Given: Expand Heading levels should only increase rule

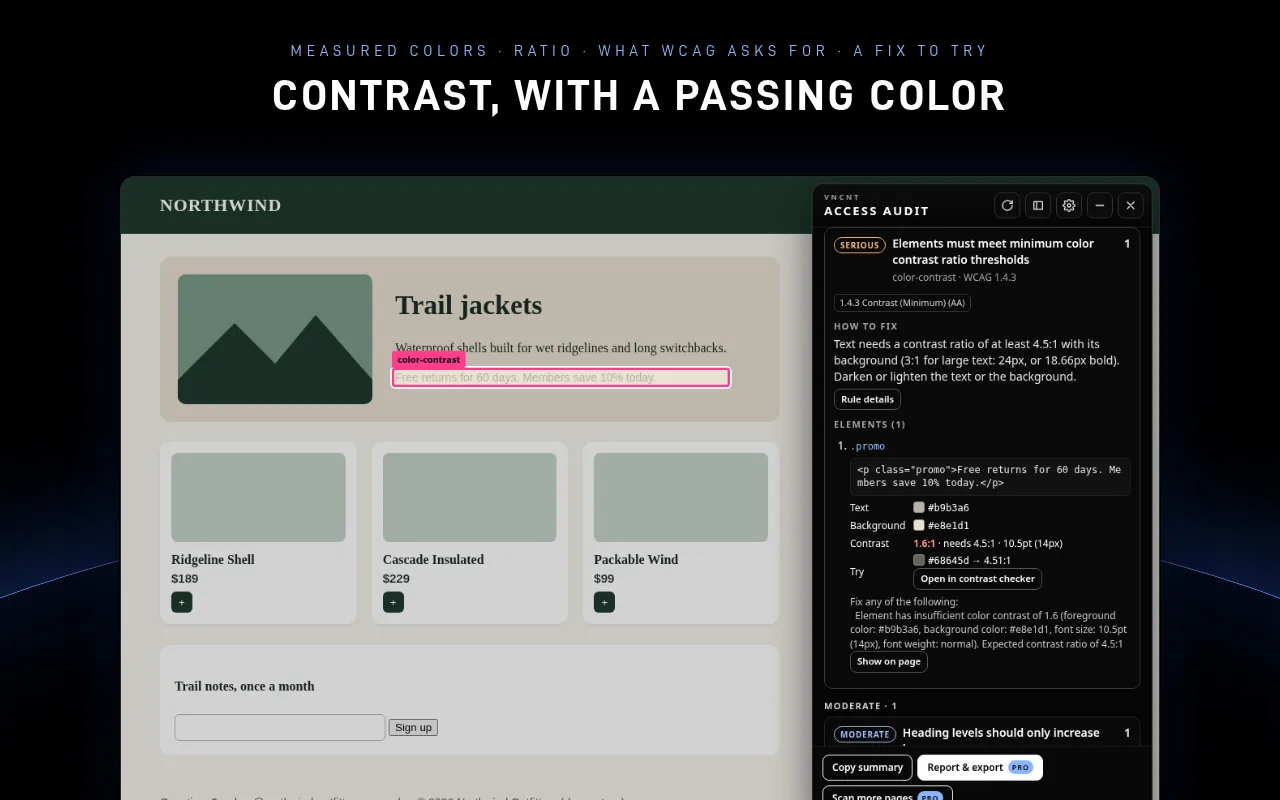Looking at the screenshot, I should pos(1001,733).
